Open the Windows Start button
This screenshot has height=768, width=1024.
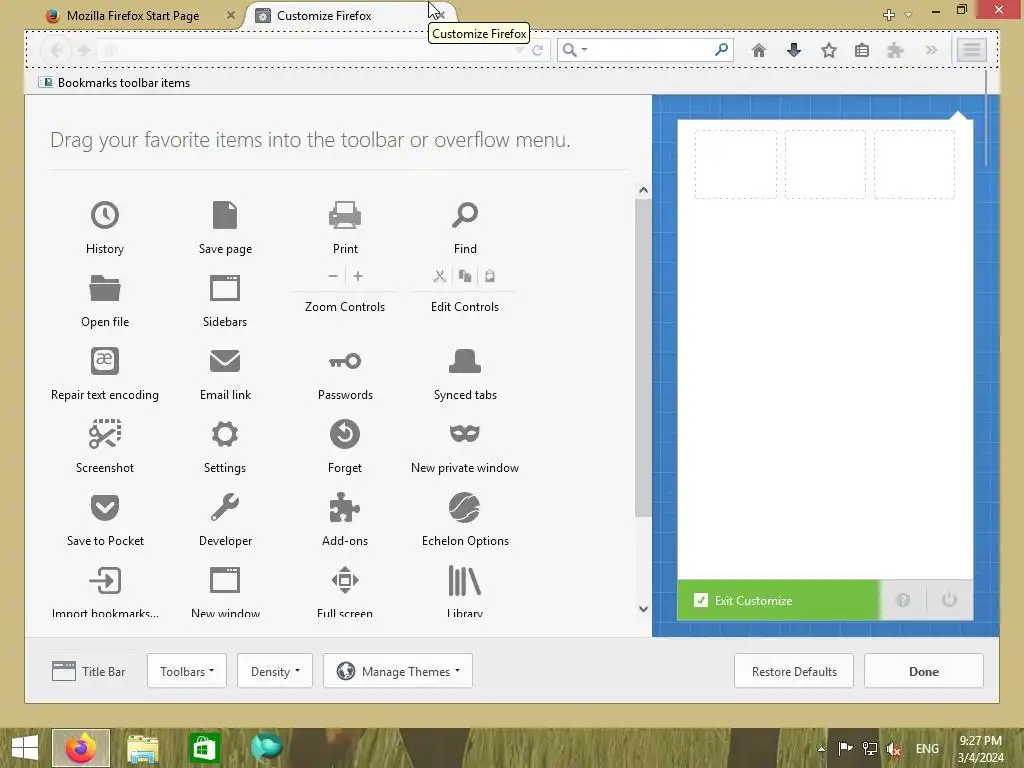click(25, 748)
